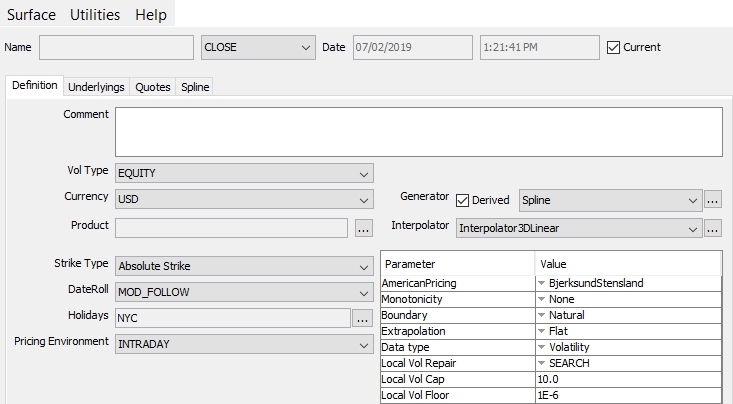The width and height of the screenshot is (733, 404).
Task: Open the Generator dropdown showing Spline
Action: [611, 200]
